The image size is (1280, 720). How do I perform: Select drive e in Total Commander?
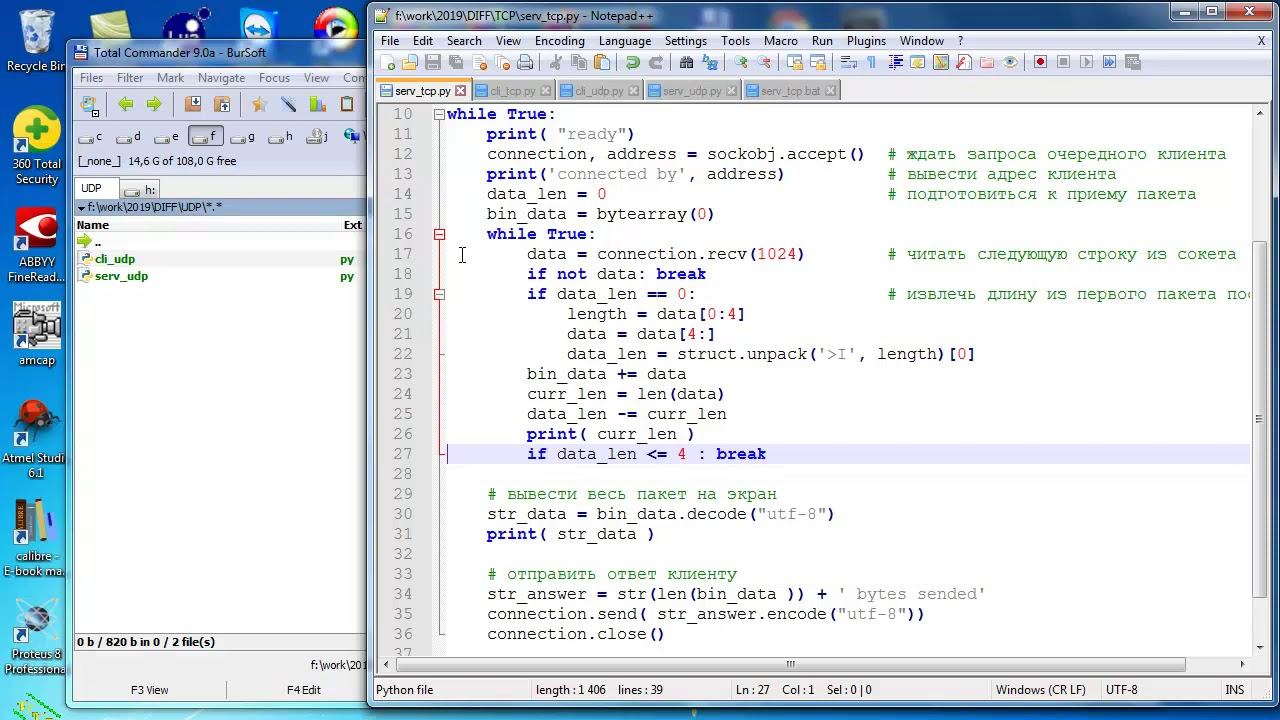167,137
